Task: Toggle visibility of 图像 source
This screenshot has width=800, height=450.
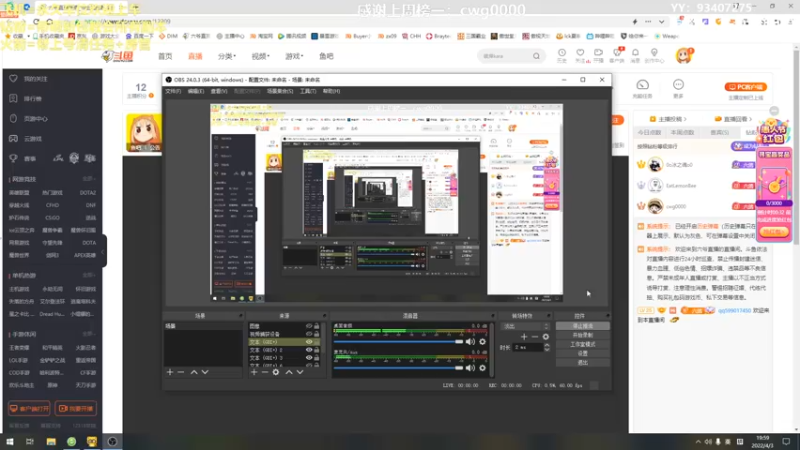Action: tap(309, 326)
